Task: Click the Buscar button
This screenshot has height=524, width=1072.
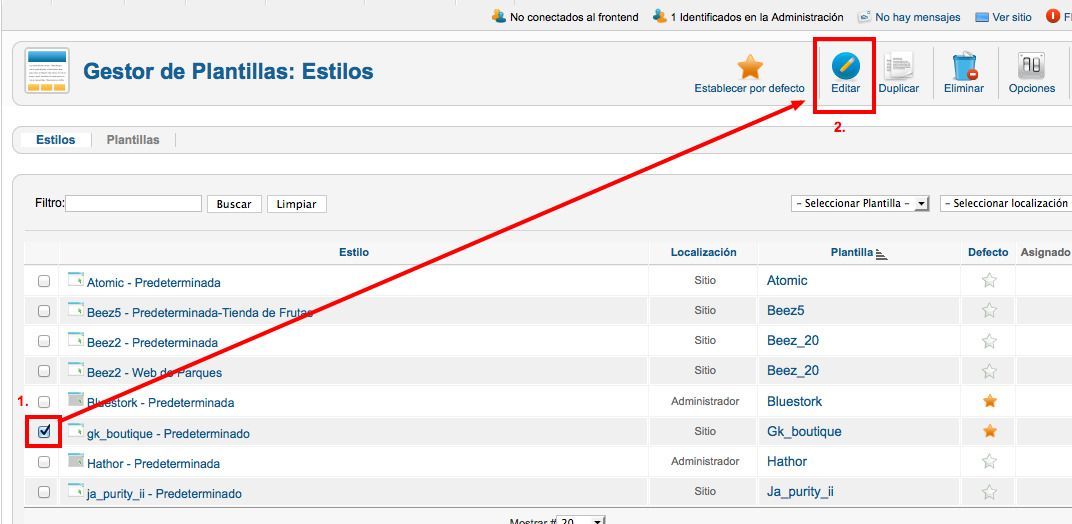Action: tap(234, 204)
